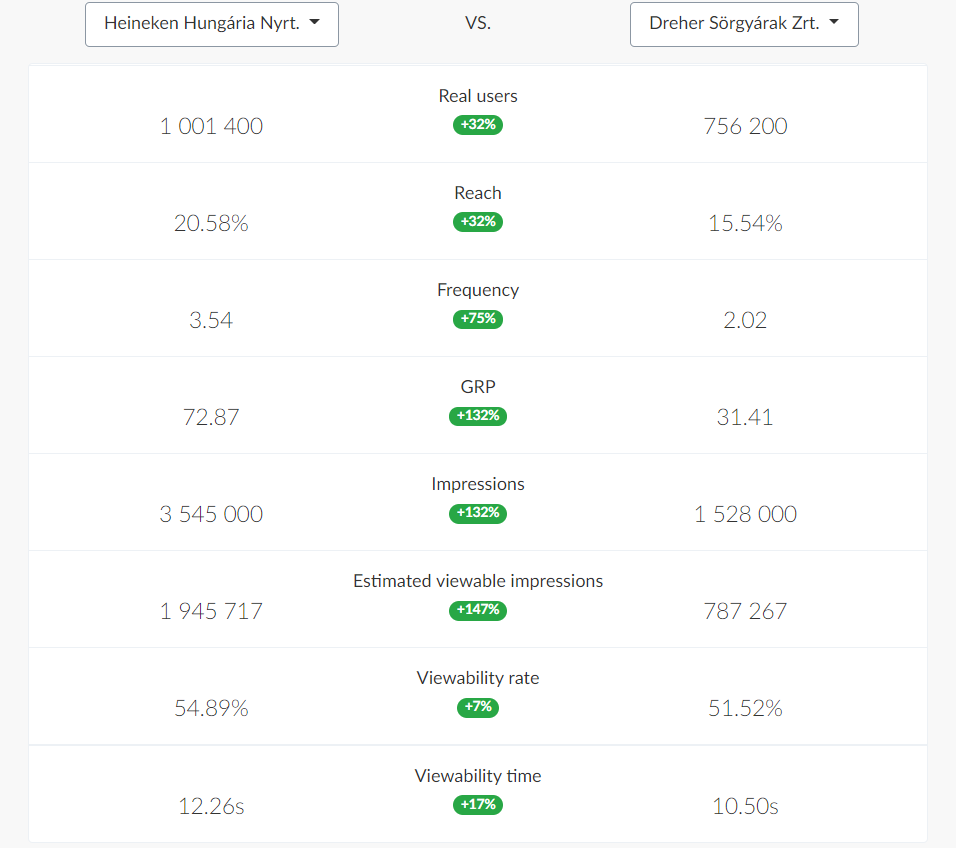The width and height of the screenshot is (956, 848).
Task: Click the +7% Viewability rate badge
Action: pos(478,707)
